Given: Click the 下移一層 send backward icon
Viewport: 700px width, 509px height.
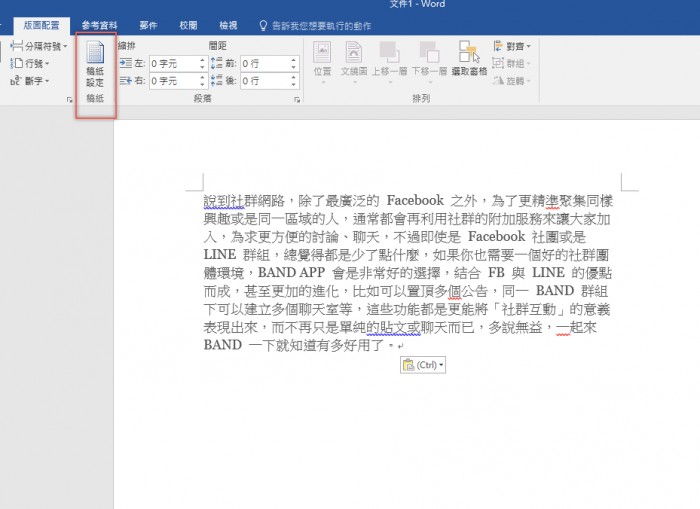Looking at the screenshot, I should (x=429, y=59).
